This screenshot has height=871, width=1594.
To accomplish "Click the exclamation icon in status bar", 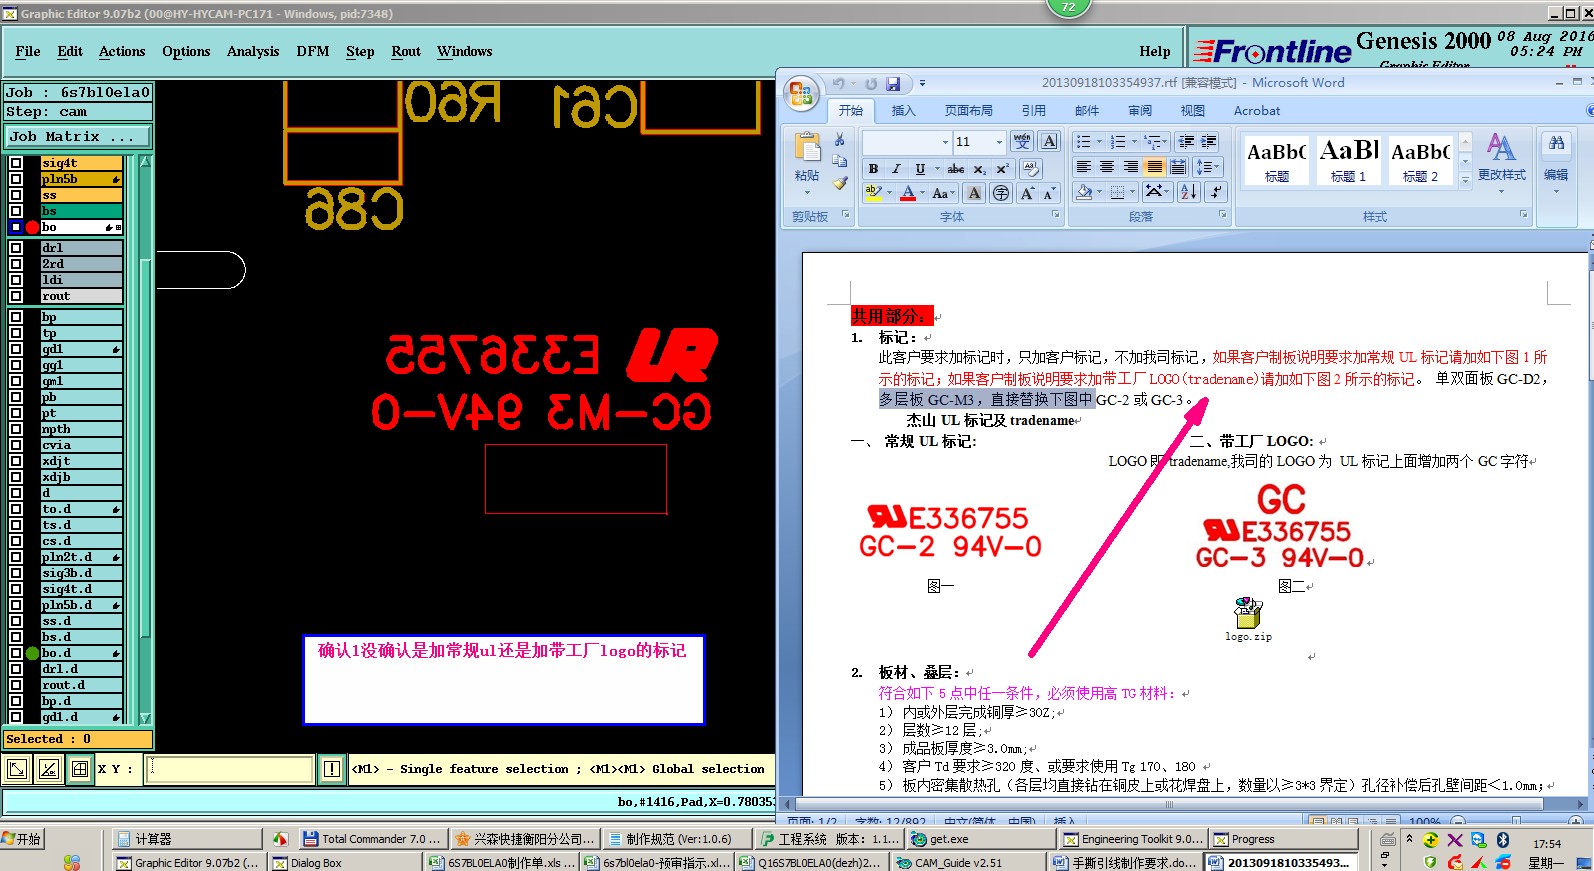I will [331, 769].
